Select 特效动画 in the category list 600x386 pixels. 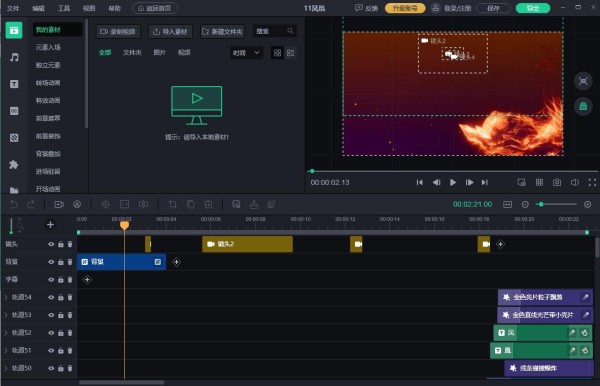click(48, 101)
